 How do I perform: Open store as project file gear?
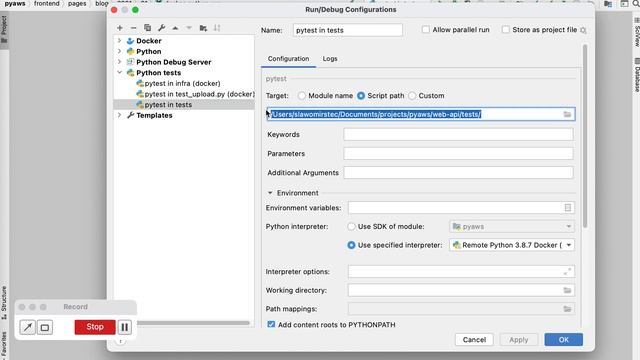point(583,30)
